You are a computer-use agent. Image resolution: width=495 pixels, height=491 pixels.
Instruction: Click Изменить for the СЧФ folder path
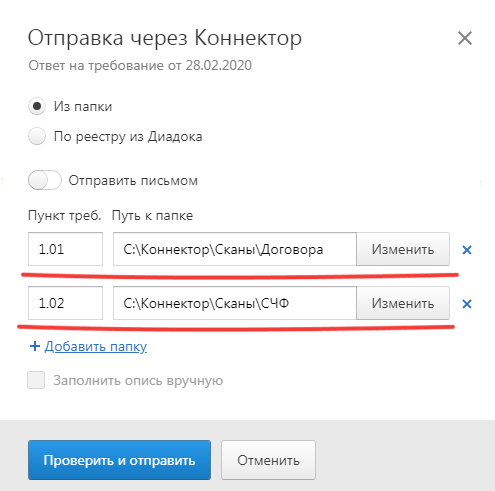coord(403,303)
